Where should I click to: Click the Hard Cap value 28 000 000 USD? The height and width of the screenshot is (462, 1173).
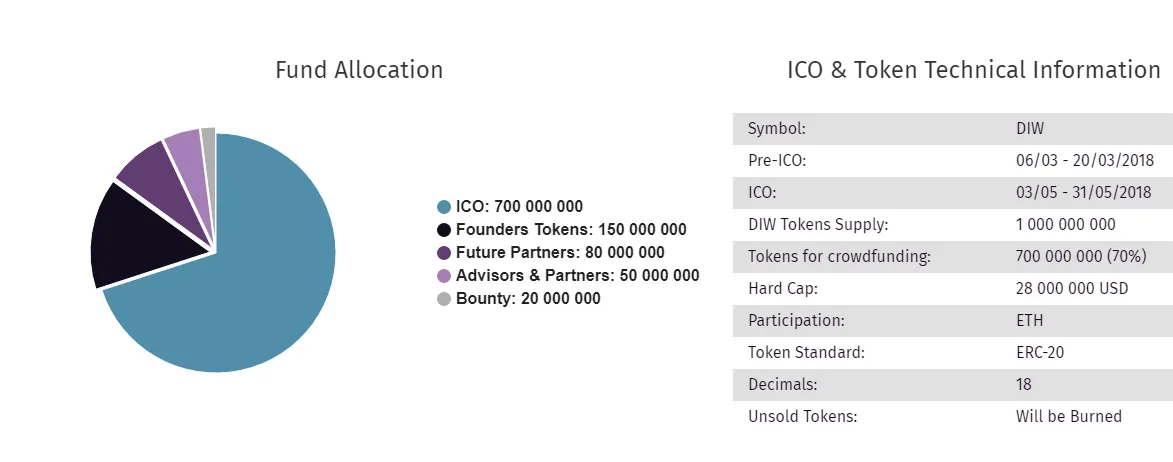(1072, 289)
